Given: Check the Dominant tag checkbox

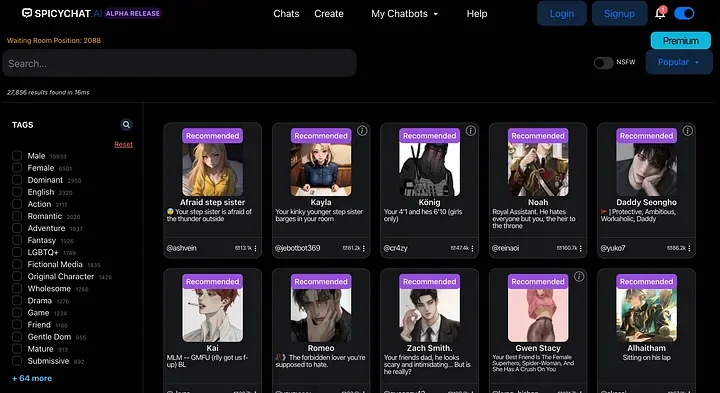Looking at the screenshot, I should (17, 180).
